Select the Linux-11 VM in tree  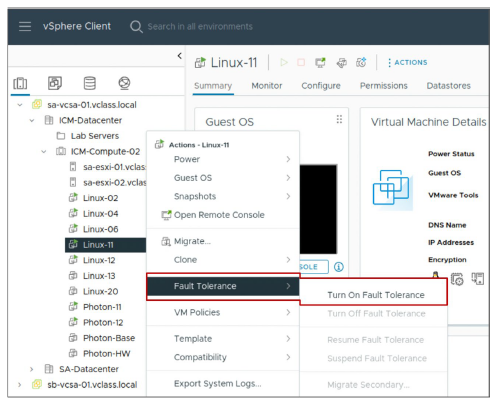click(x=105, y=245)
